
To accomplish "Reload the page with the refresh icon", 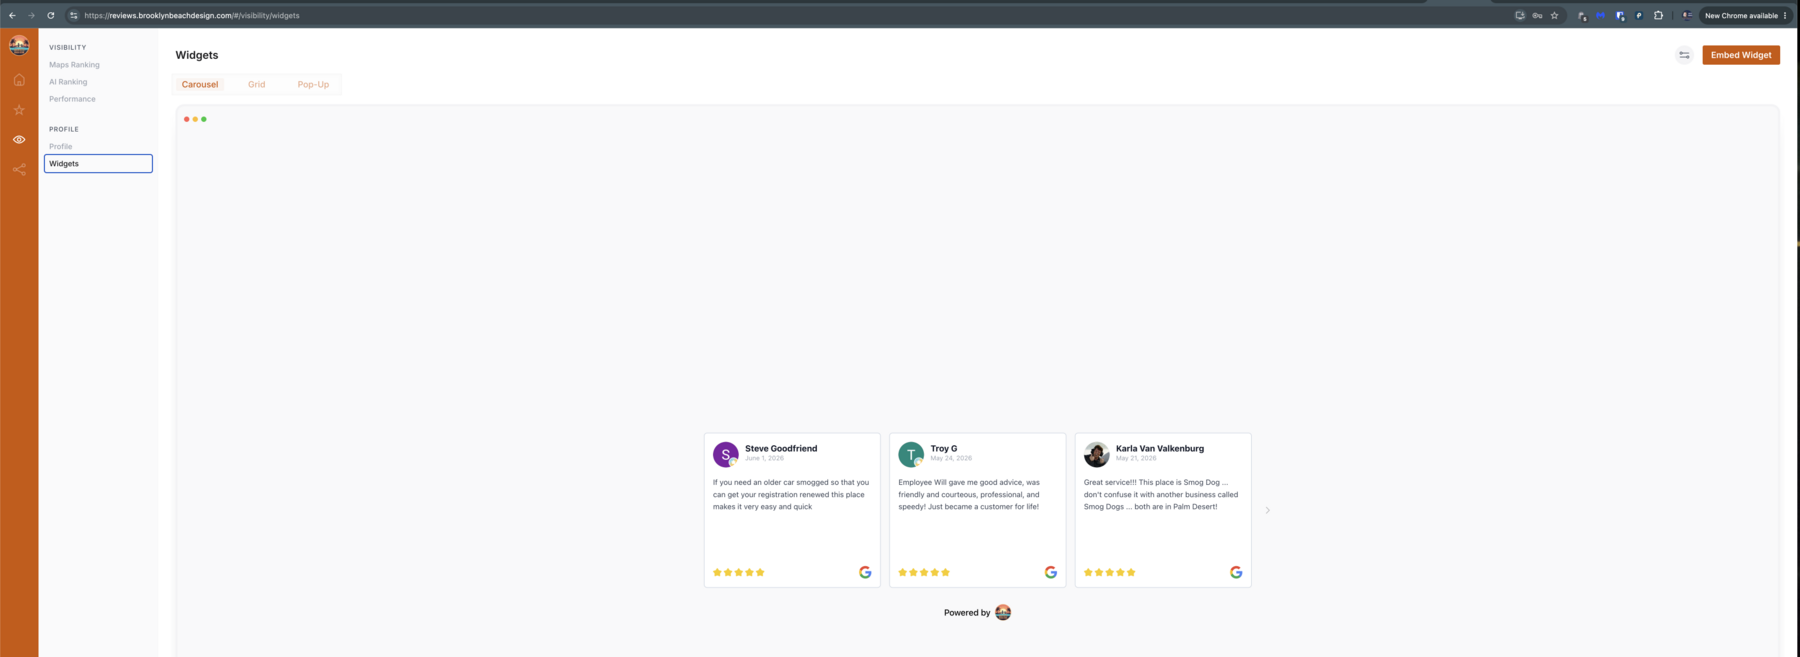I will tap(50, 16).
